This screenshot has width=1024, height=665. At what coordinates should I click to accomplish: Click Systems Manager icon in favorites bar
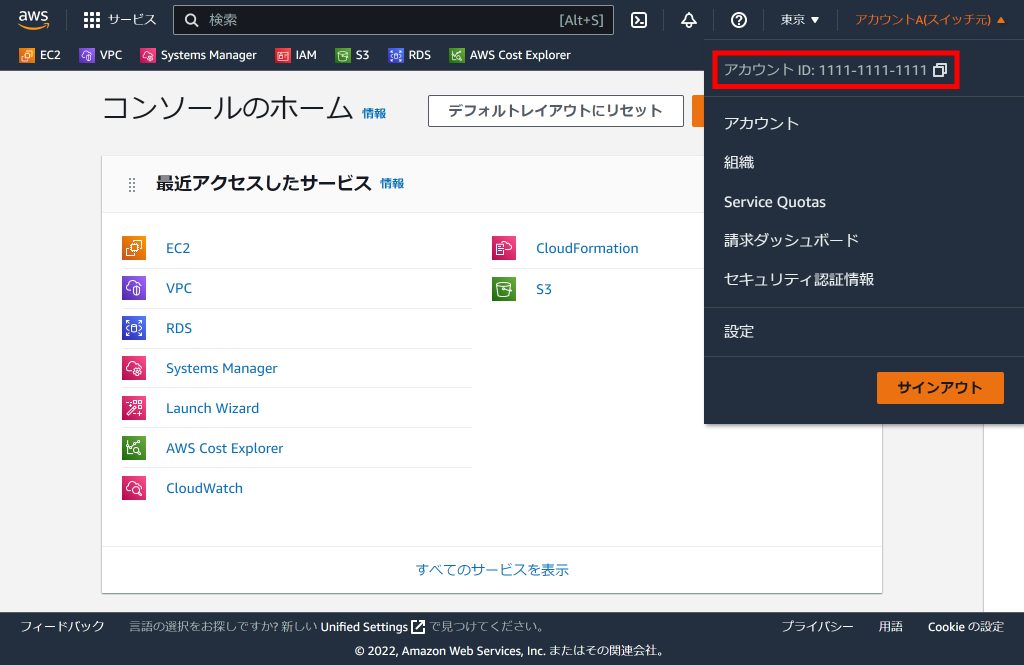click(148, 56)
